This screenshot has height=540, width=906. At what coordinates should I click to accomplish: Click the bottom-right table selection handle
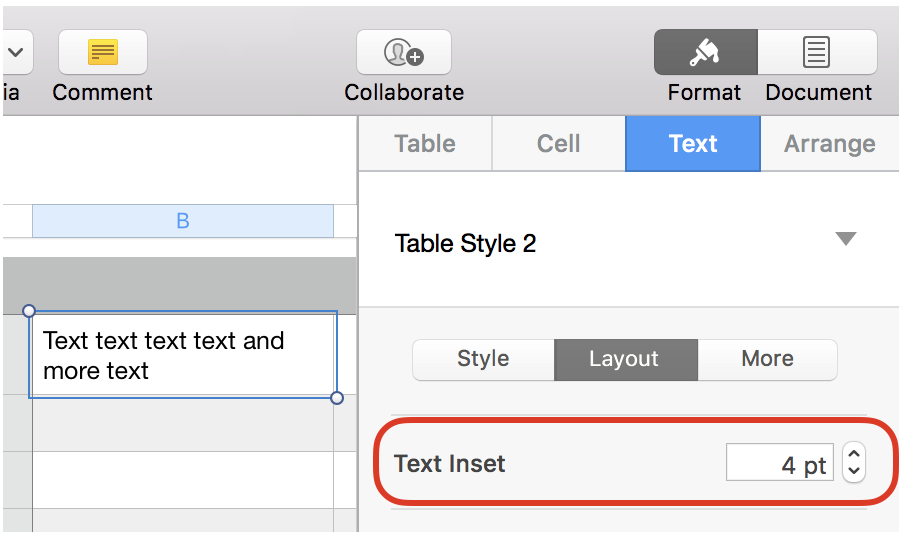[337, 398]
